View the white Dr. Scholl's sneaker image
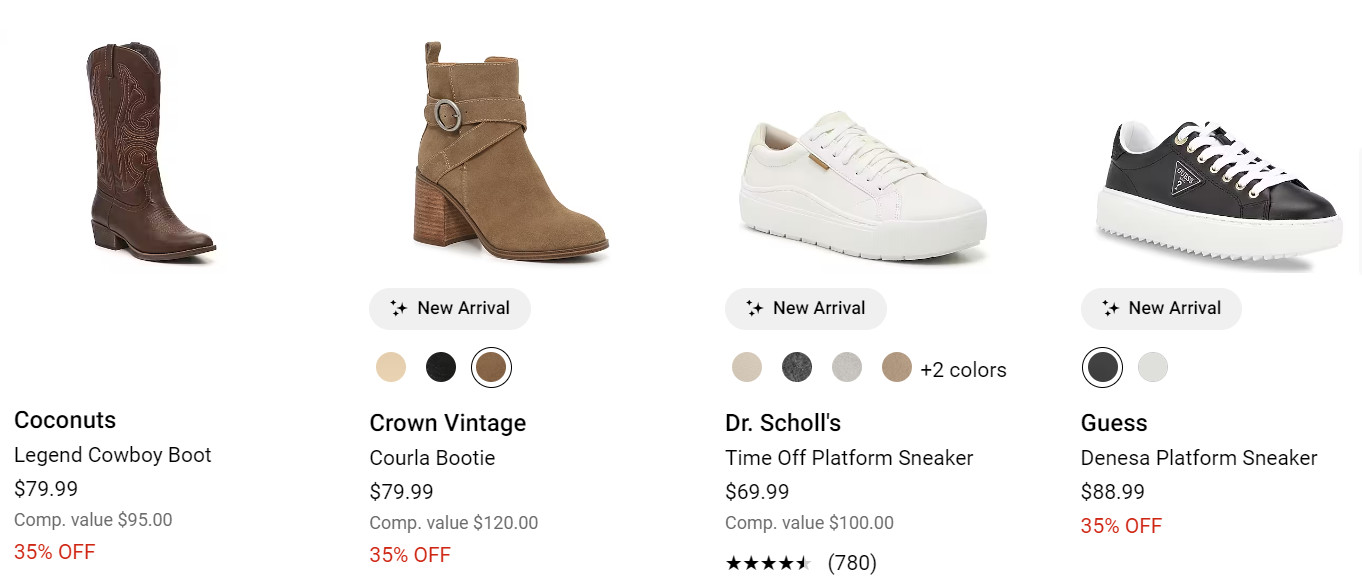This screenshot has height=578, width=1362. tap(862, 187)
